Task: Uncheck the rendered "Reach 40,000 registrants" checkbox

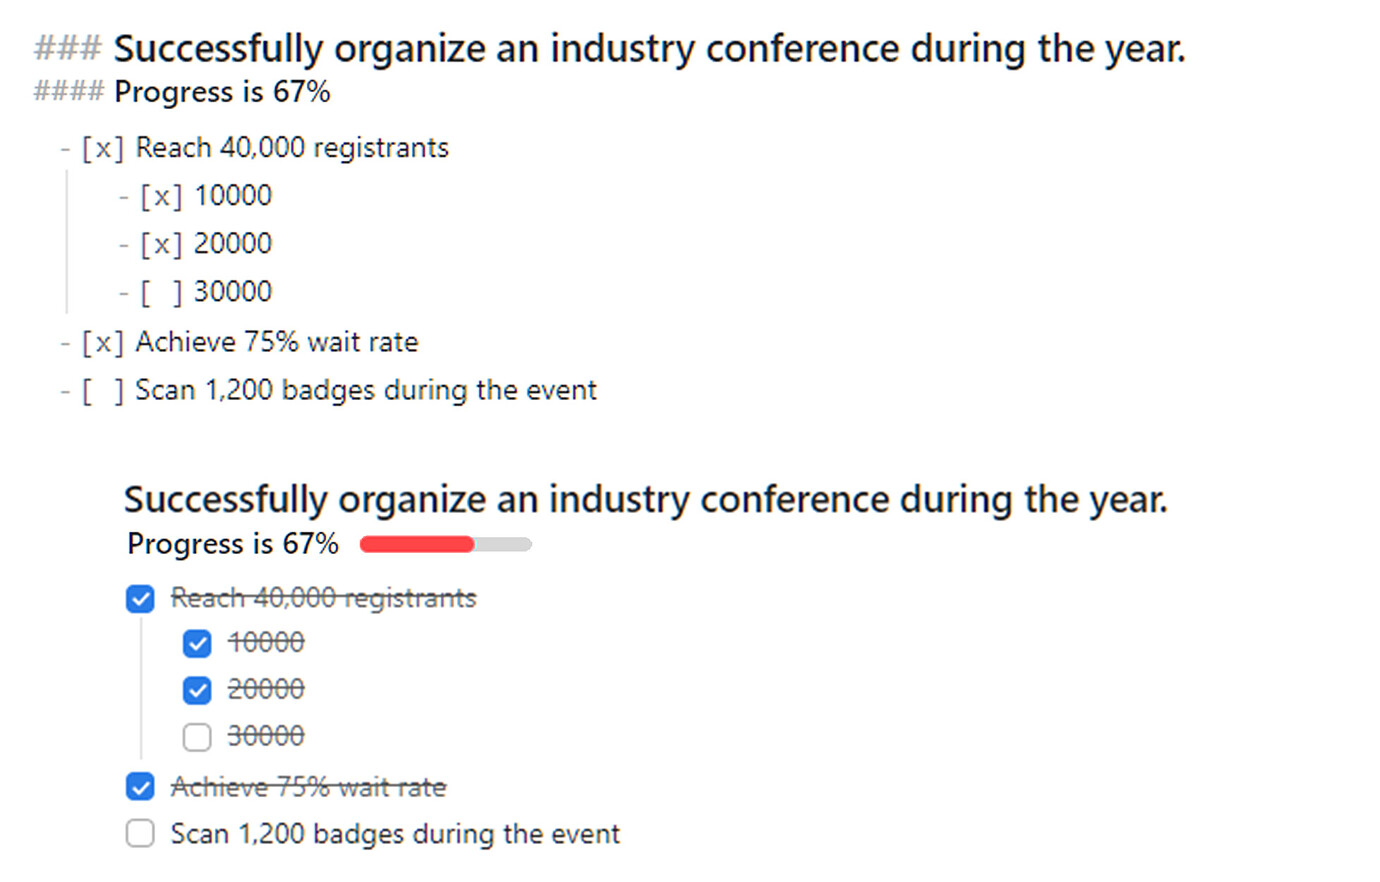Action: (x=140, y=599)
